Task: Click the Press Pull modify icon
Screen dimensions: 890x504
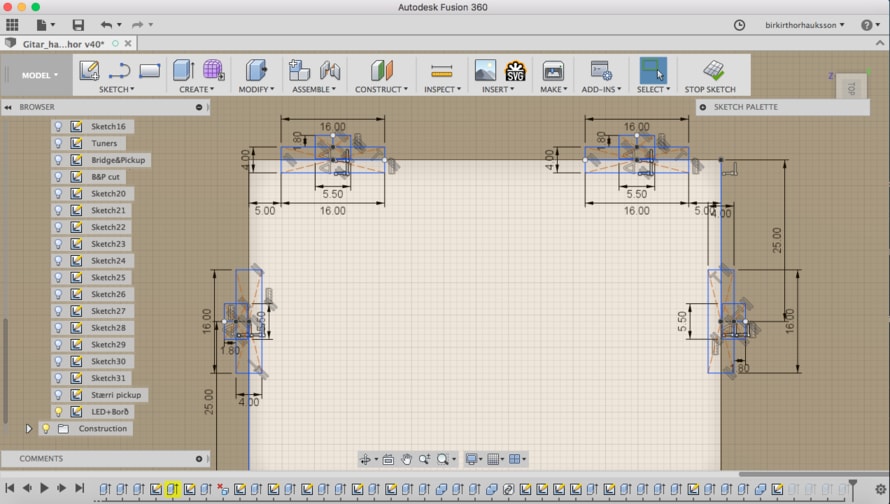Action: point(256,70)
